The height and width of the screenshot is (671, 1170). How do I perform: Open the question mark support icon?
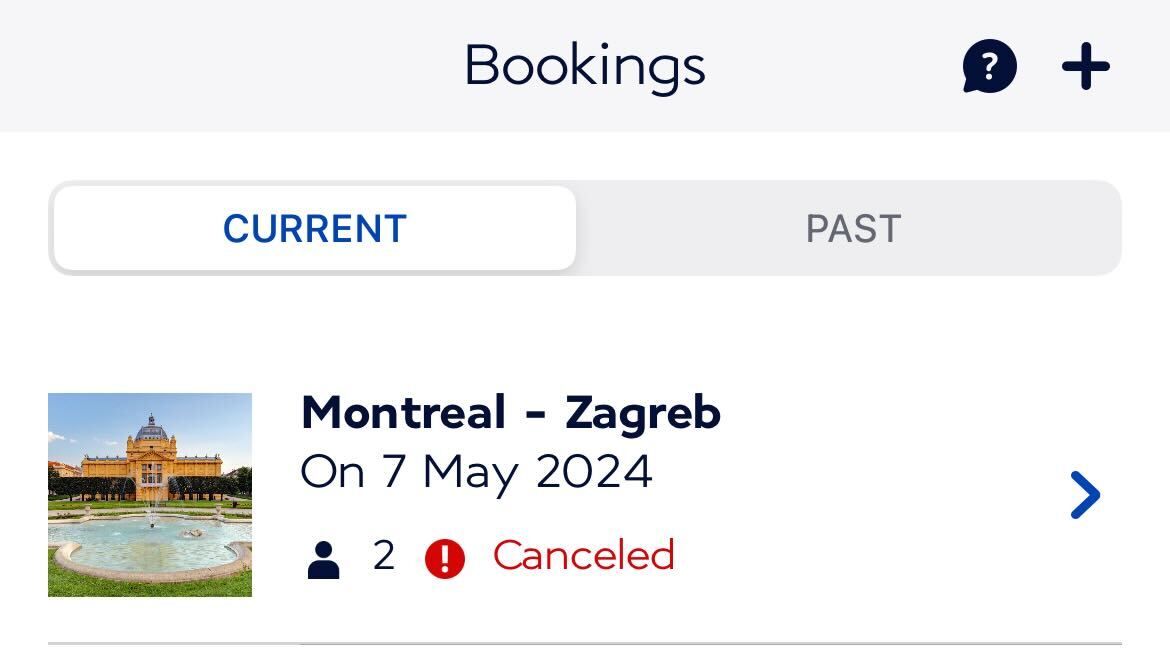click(989, 67)
